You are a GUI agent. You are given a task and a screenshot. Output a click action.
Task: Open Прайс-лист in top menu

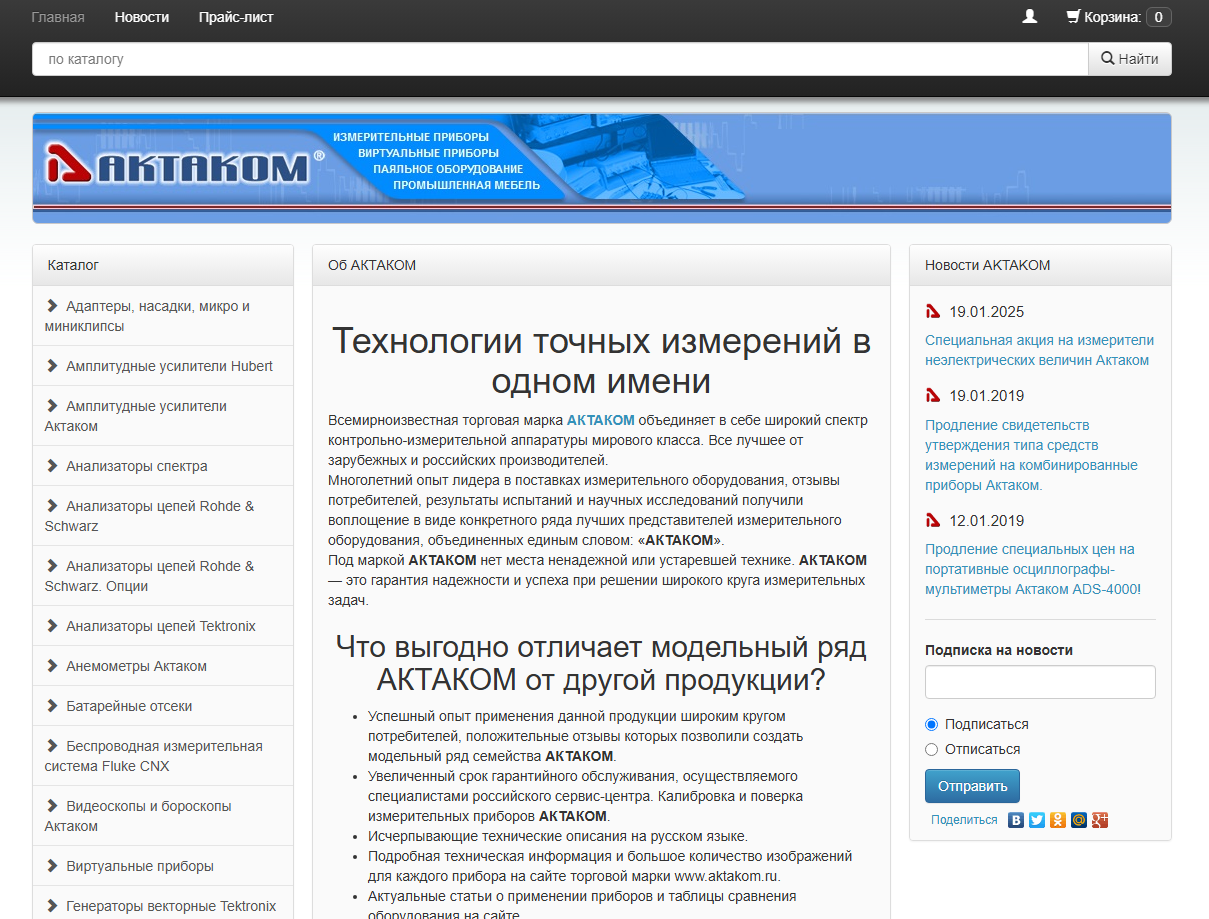236,17
